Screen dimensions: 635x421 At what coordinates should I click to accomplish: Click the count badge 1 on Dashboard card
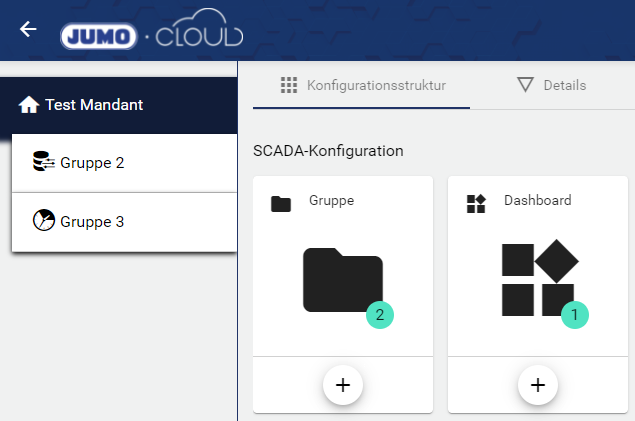(x=574, y=314)
